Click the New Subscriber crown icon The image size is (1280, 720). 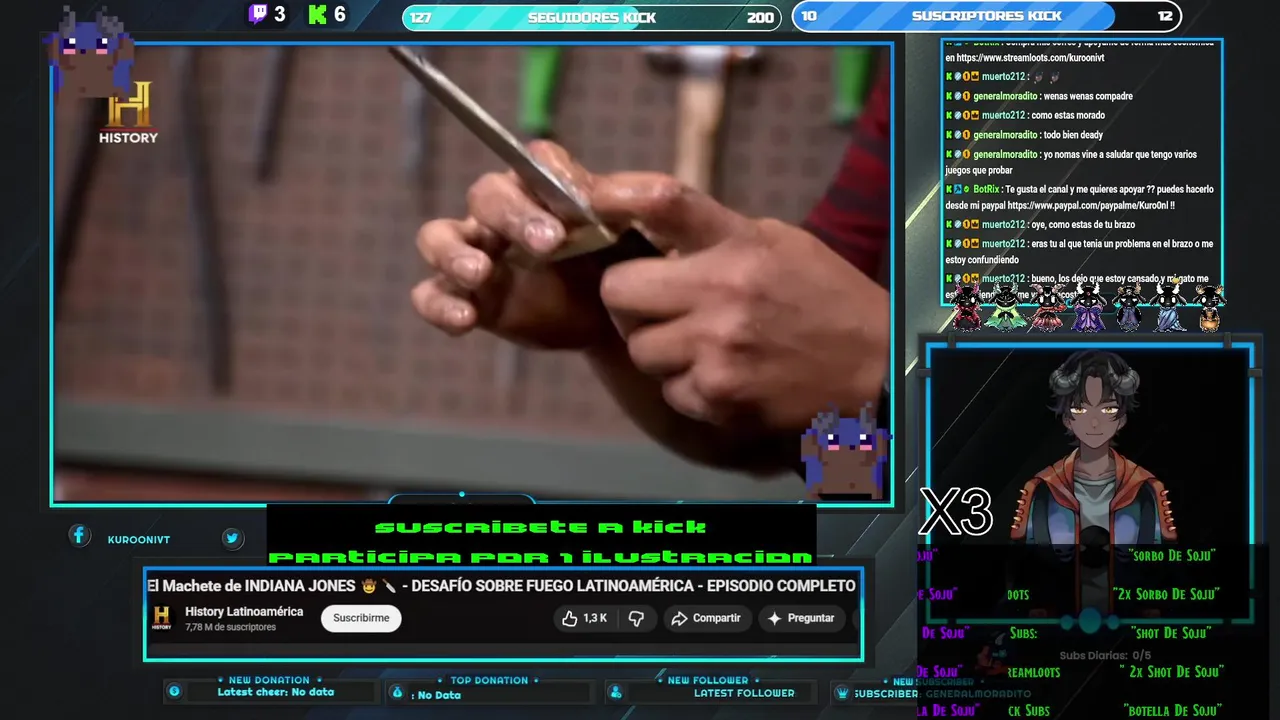(842, 693)
